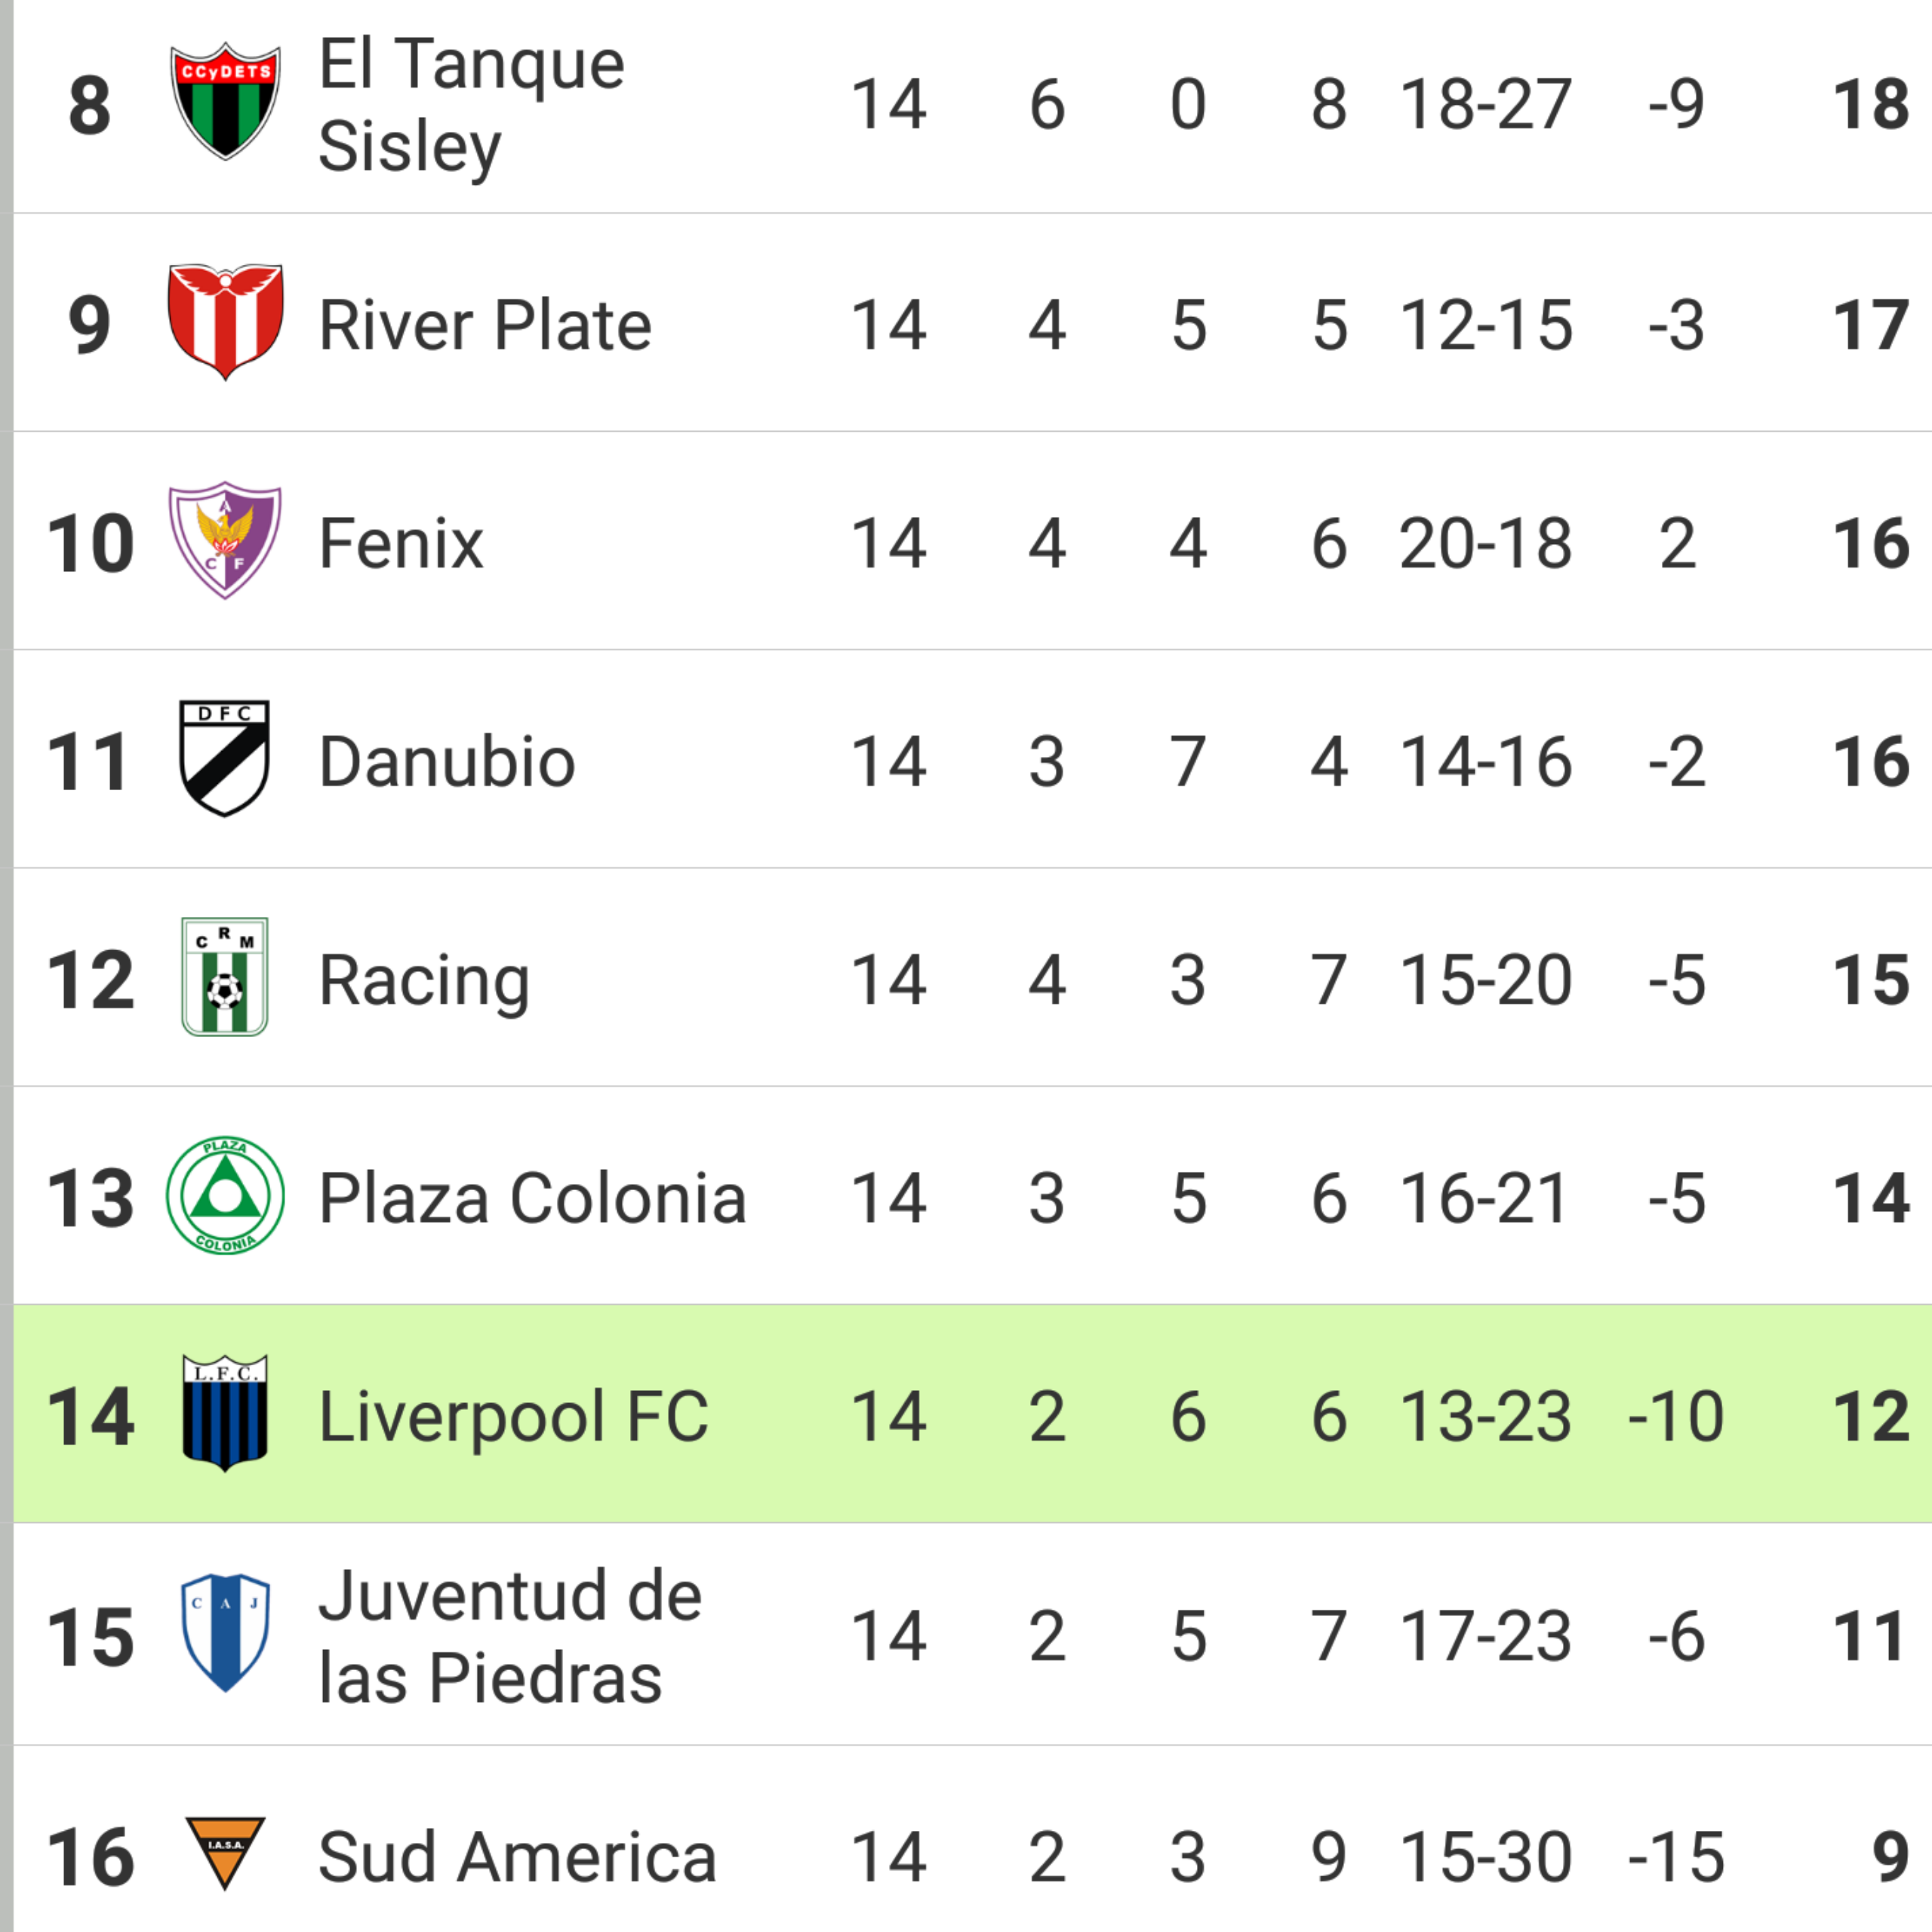
Task: Select the highlighted Liverpool FC name
Action: 513,1417
